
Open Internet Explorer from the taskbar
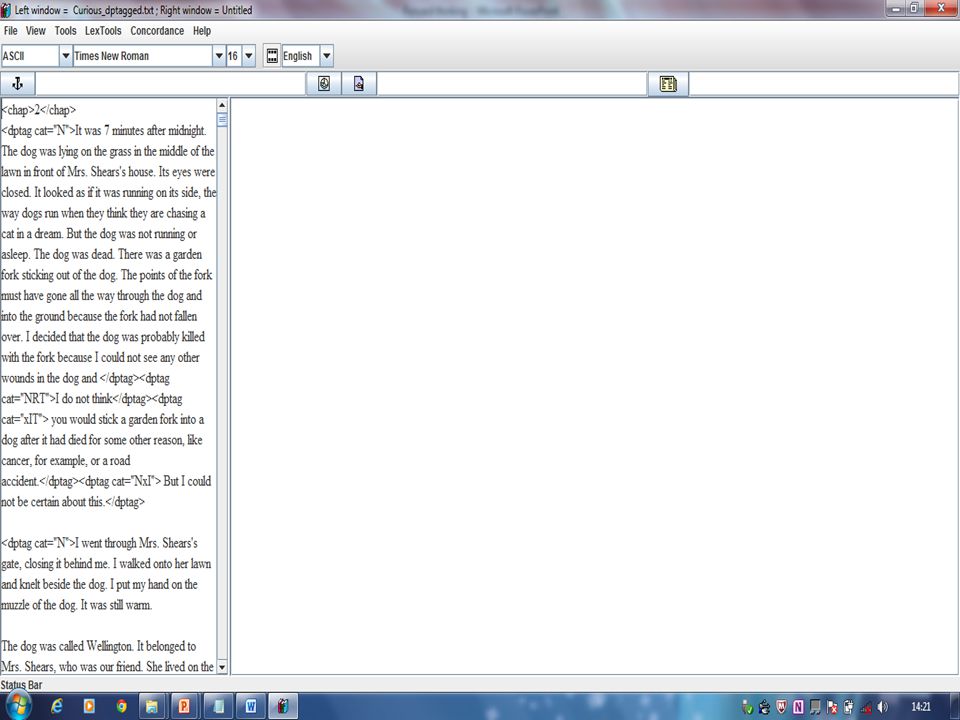click(x=57, y=707)
